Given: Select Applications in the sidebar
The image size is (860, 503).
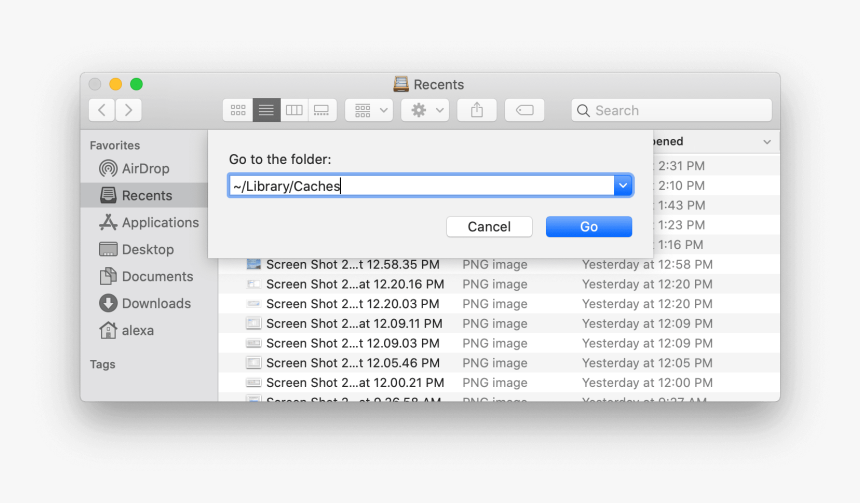Looking at the screenshot, I should point(159,223).
